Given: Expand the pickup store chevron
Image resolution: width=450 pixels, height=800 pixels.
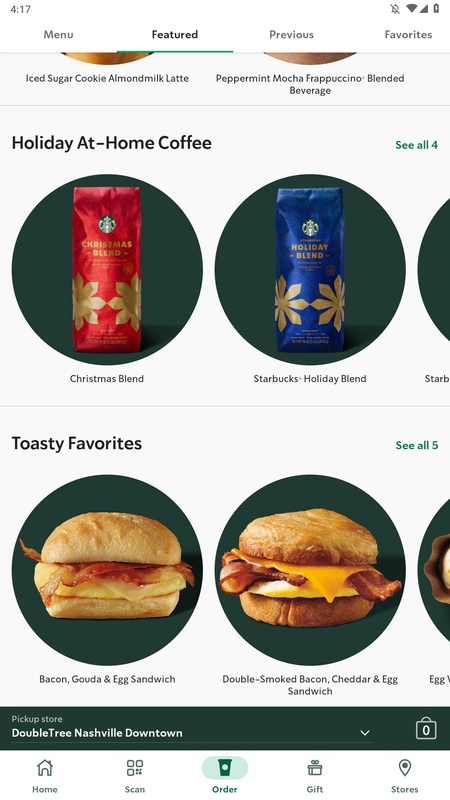Looking at the screenshot, I should click(x=365, y=733).
